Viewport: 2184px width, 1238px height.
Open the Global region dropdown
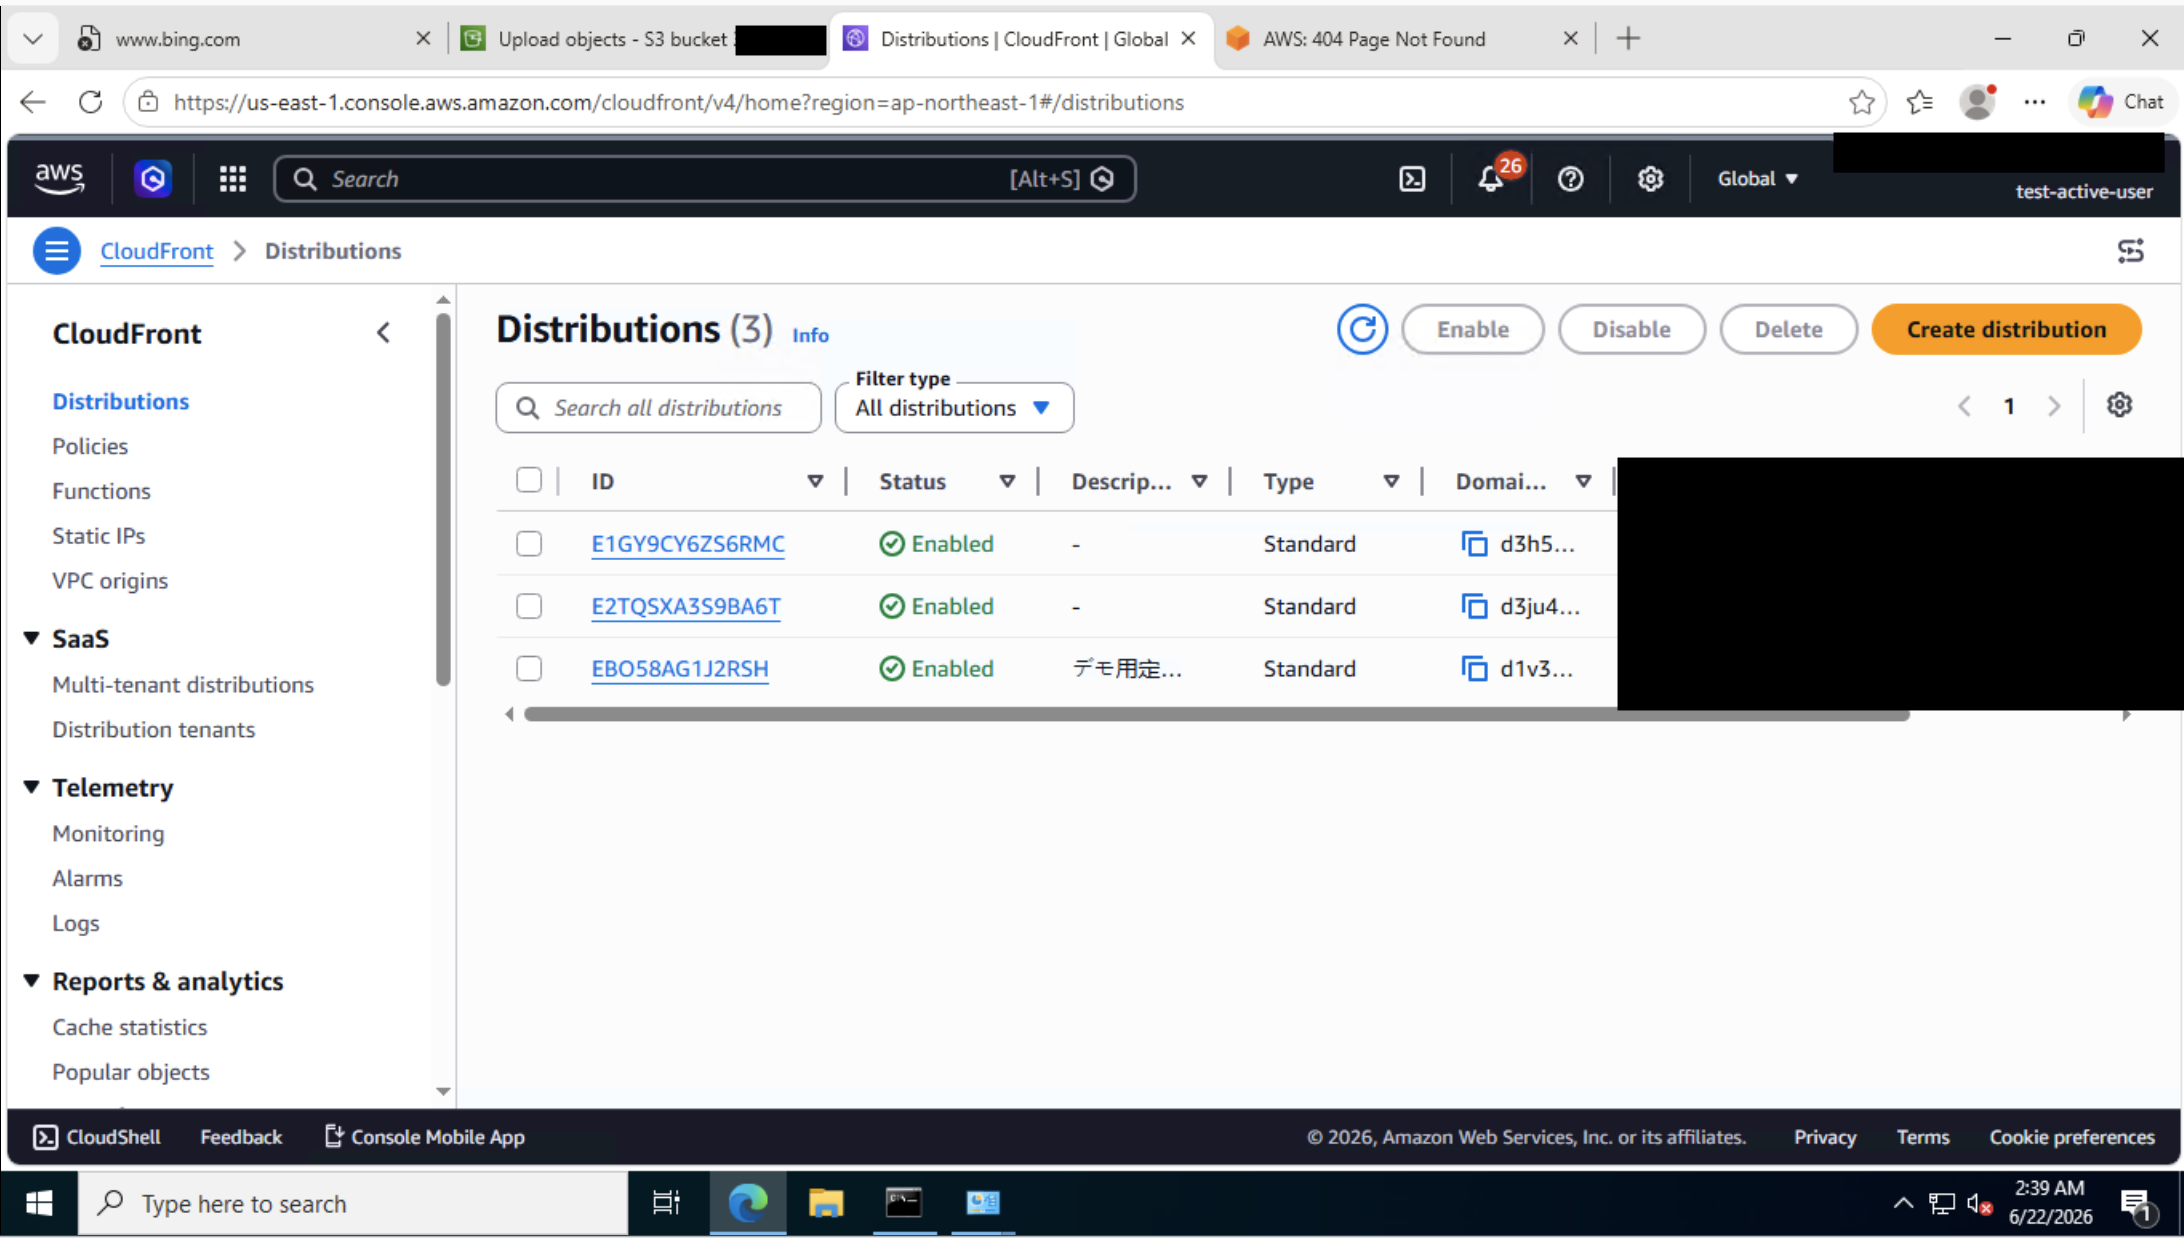(1757, 179)
